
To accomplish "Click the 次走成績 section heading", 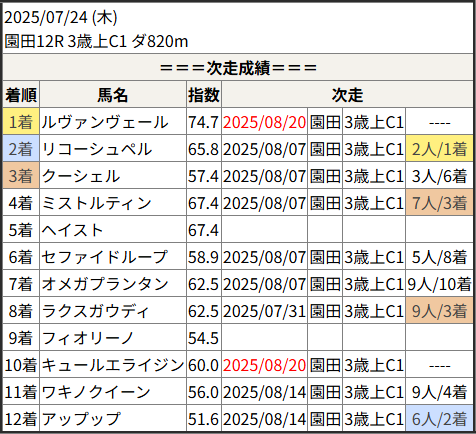I will (x=238, y=68).
